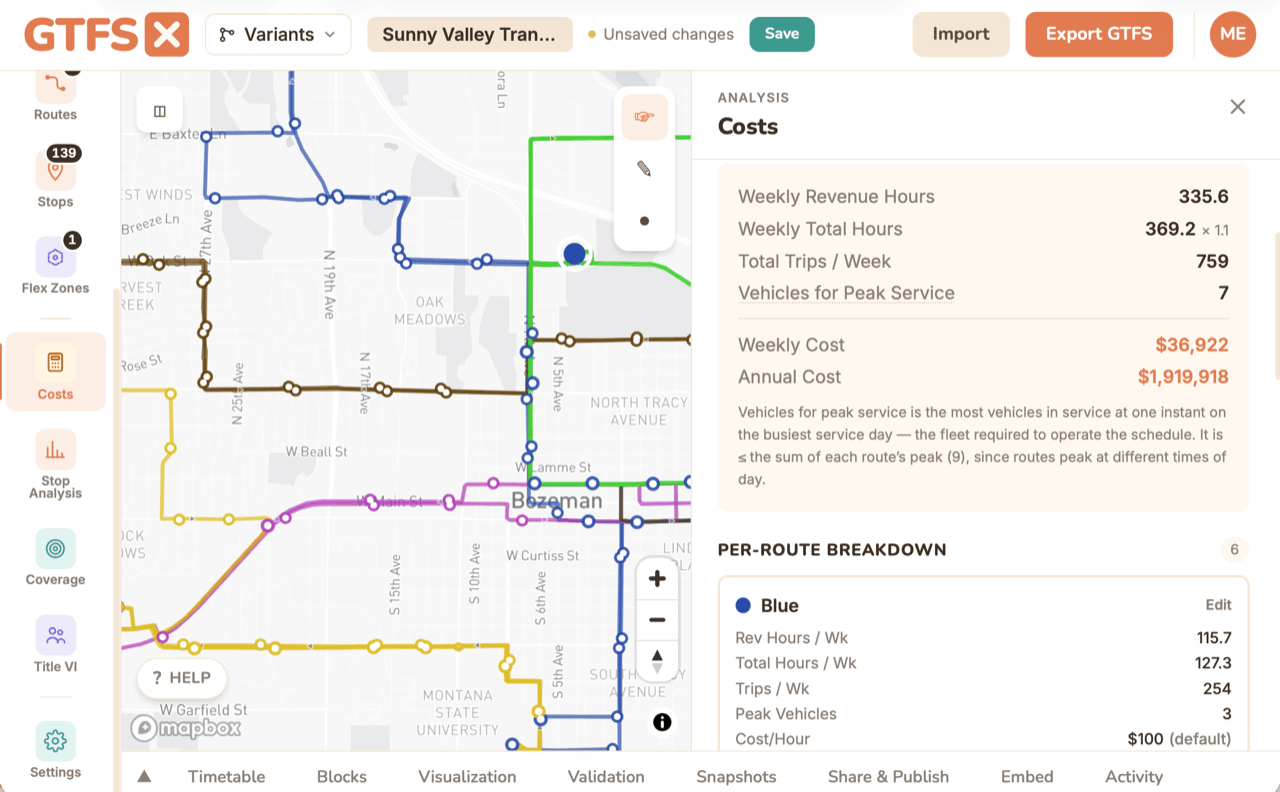Click the Sunny Valley Tran... feed name
This screenshot has width=1280, height=792.
(x=470, y=35)
